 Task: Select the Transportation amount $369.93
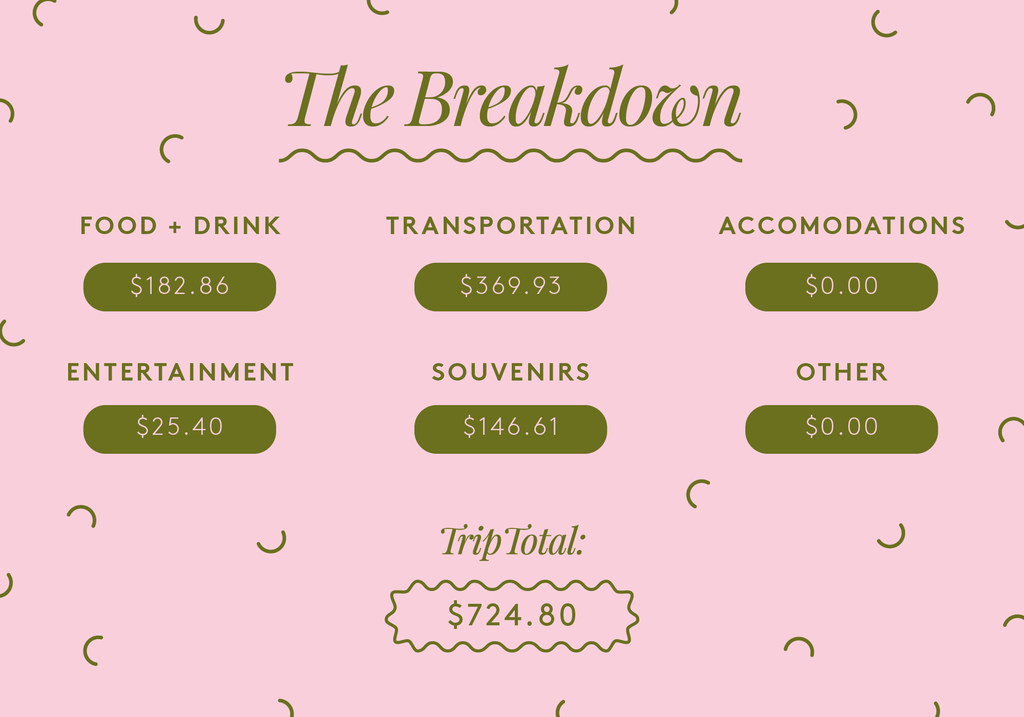(511, 287)
